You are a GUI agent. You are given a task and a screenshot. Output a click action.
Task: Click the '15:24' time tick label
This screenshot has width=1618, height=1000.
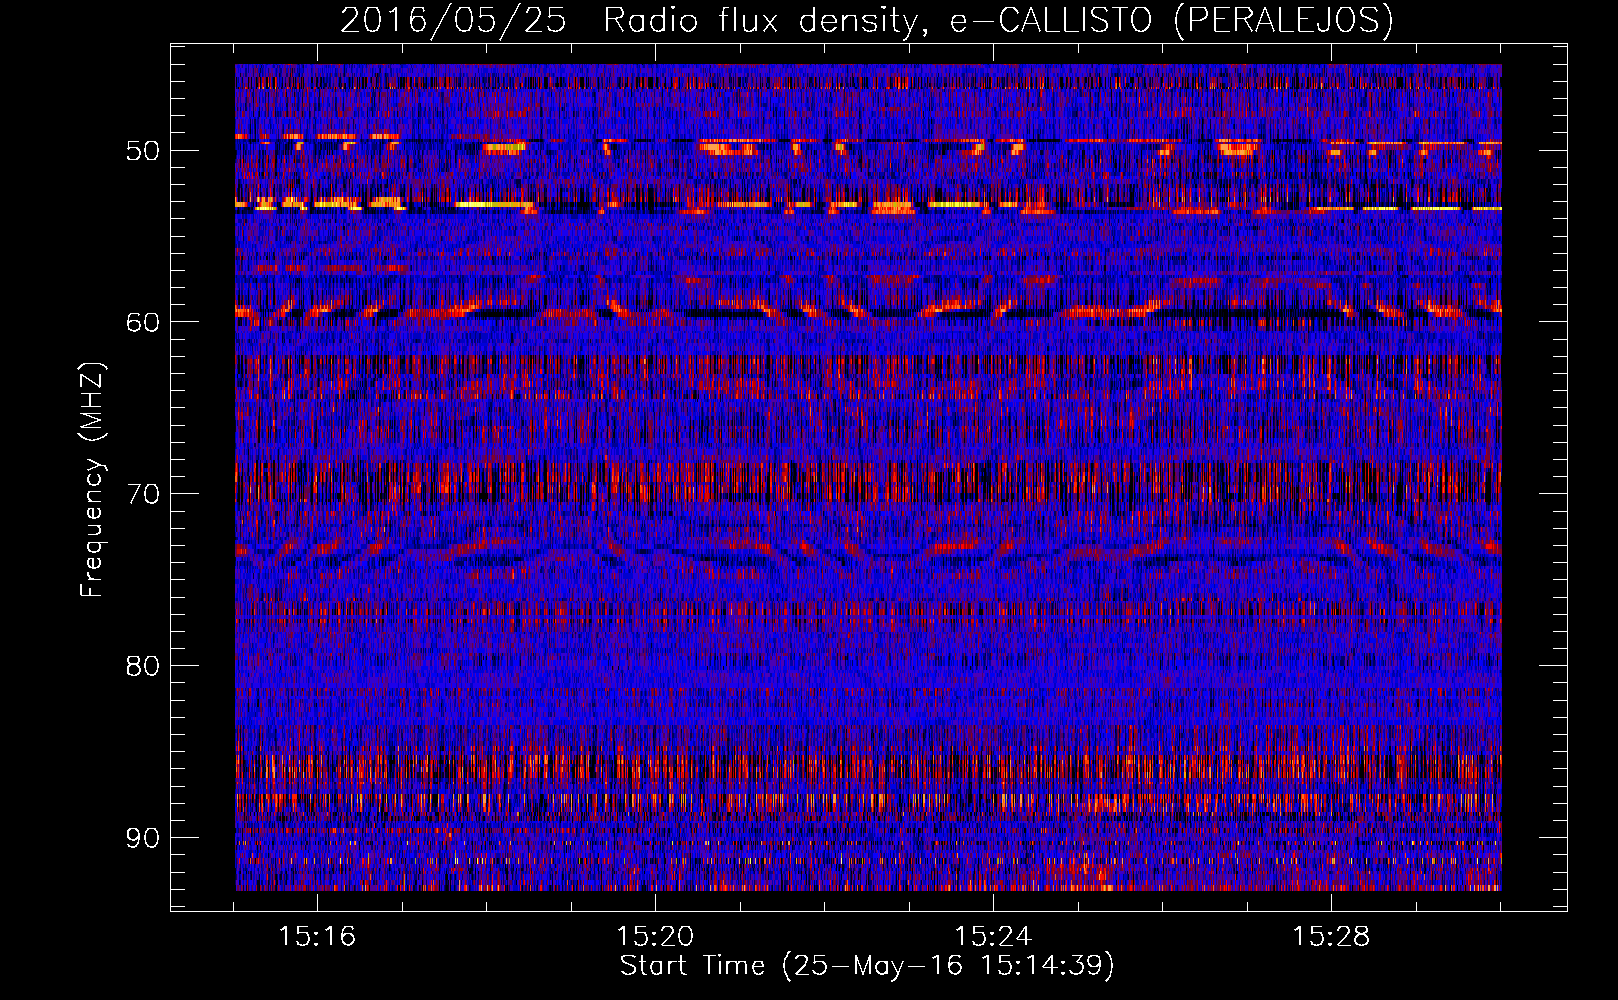993,937
